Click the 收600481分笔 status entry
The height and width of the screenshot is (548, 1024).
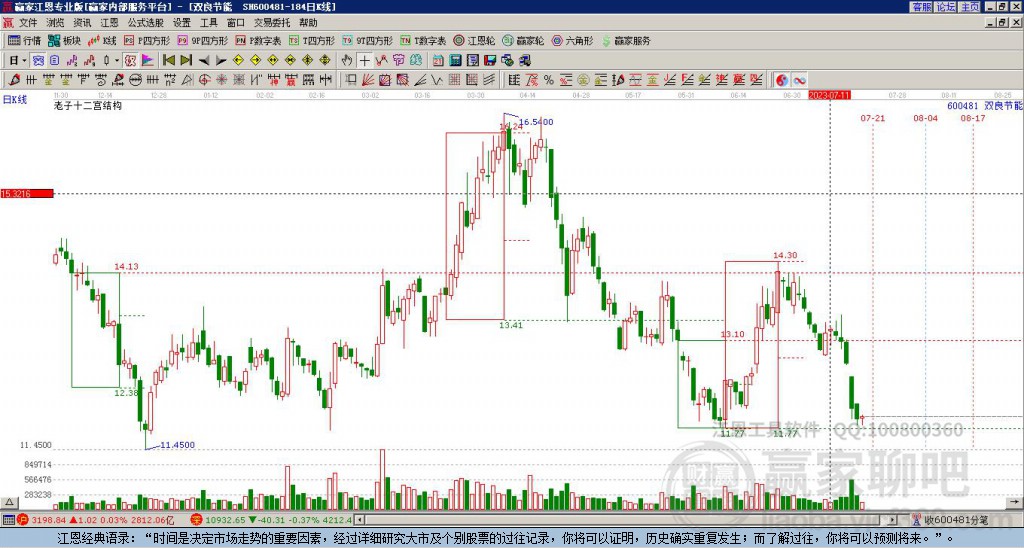coord(950,520)
